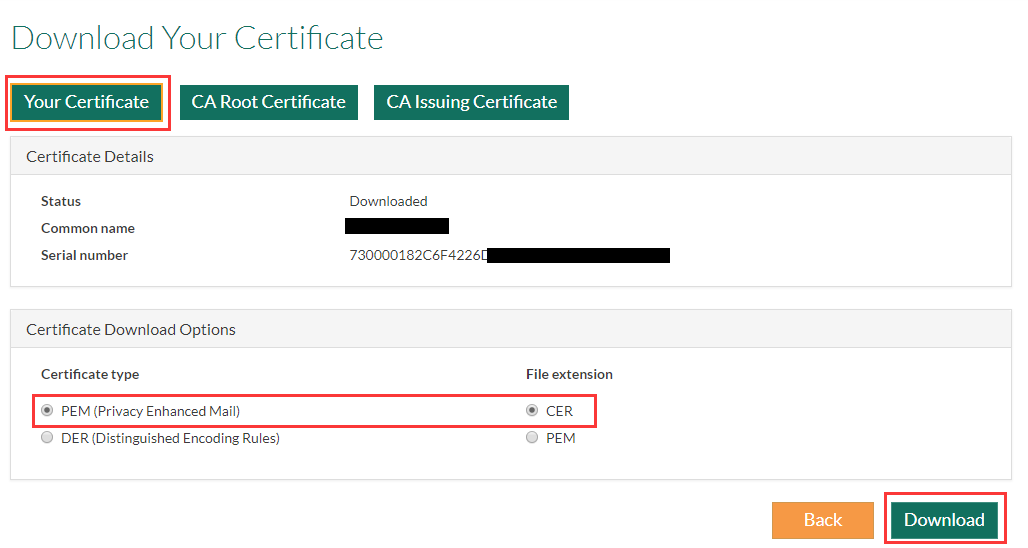This screenshot has width=1028, height=548.
Task: Open the CA Root Certificate tab
Action: click(268, 102)
